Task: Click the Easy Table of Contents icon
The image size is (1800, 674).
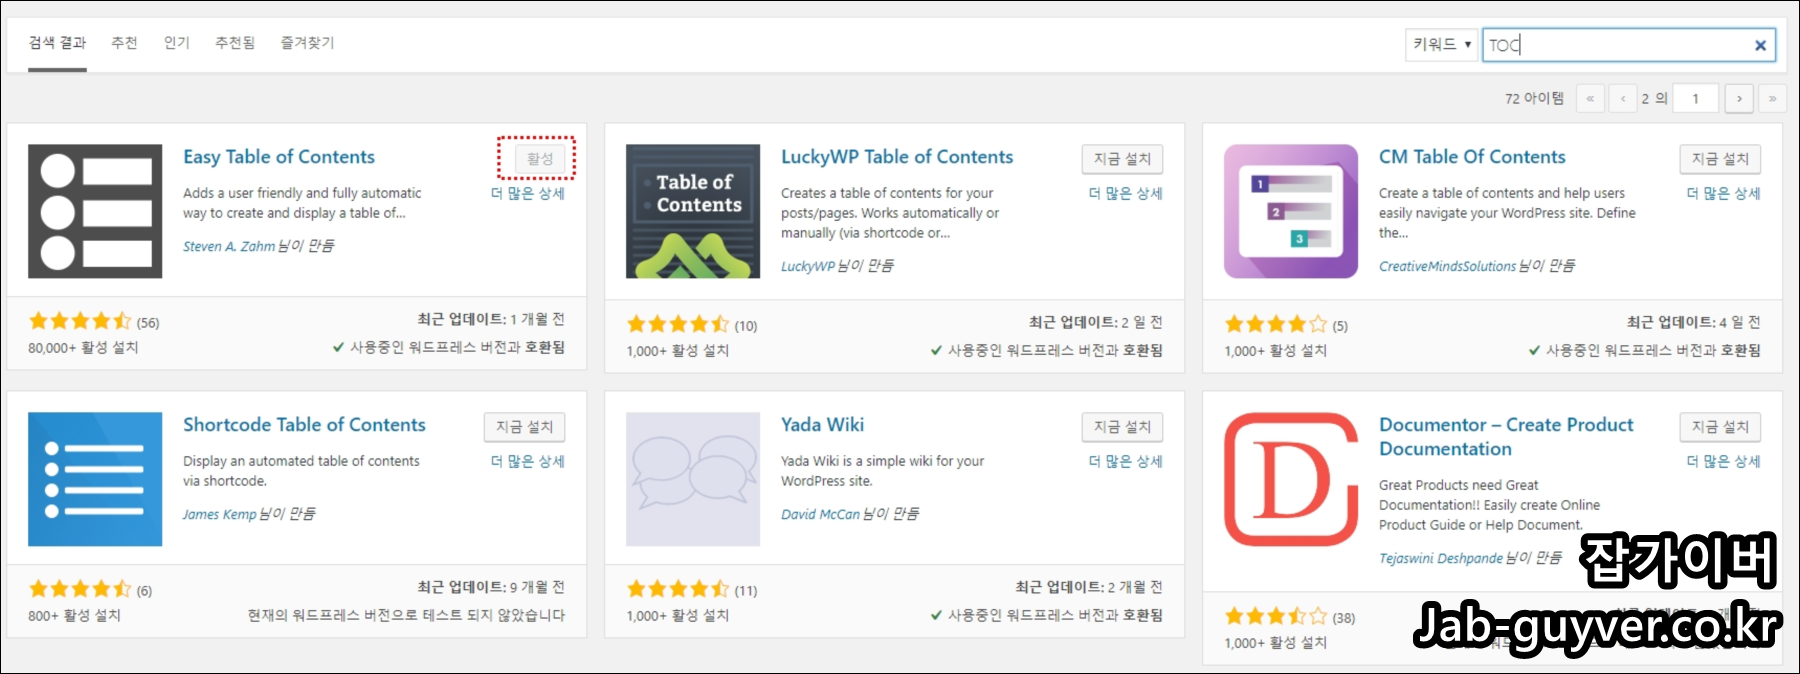Action: [95, 211]
